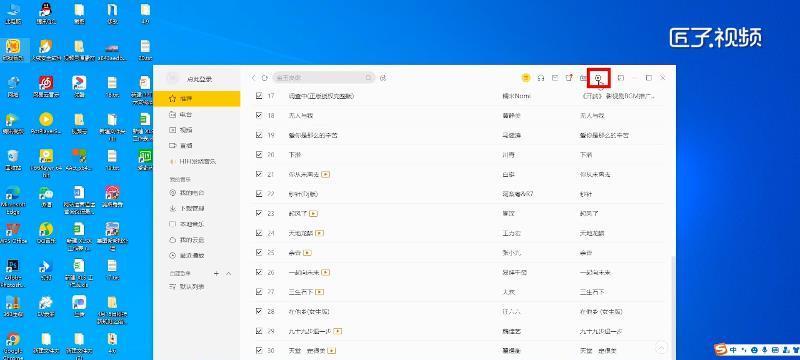Open the song recognition icon beside search

383,78
